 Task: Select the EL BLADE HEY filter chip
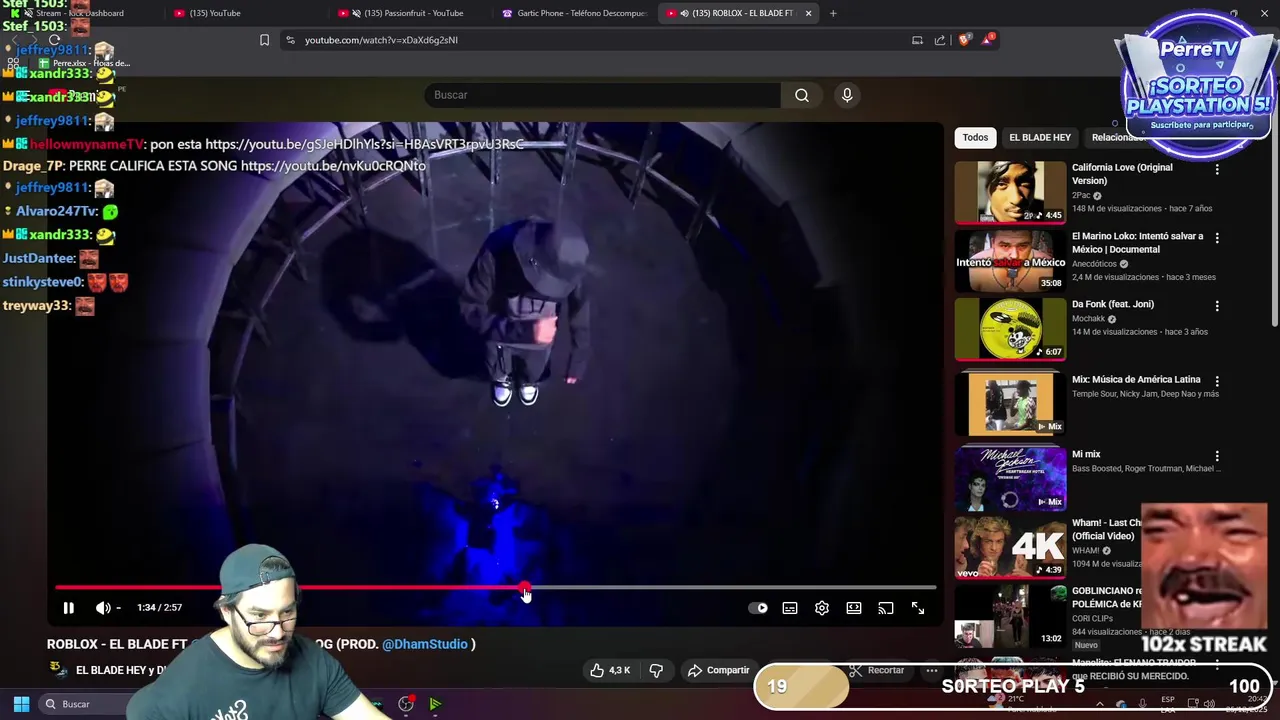click(1040, 137)
